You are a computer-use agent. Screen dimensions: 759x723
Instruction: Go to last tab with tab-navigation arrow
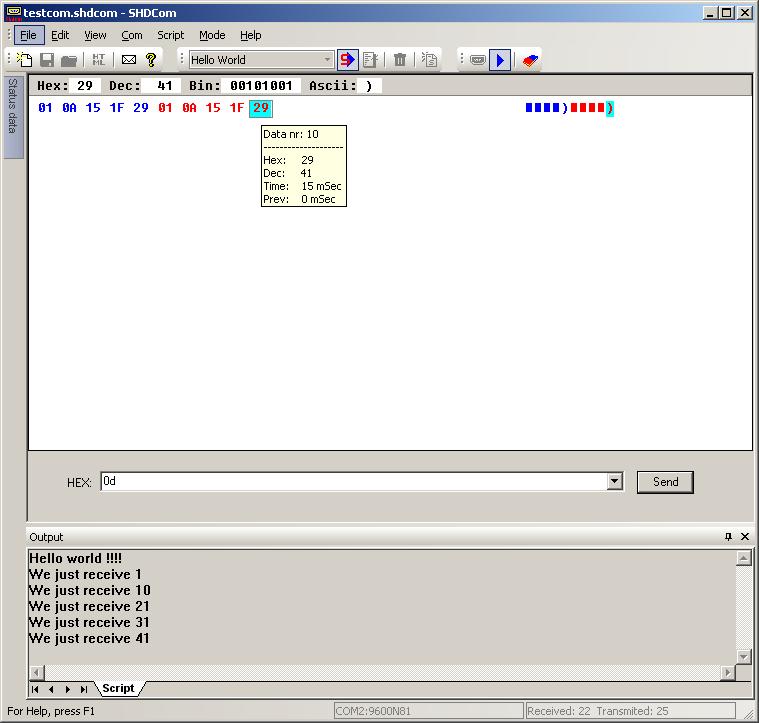coord(84,689)
